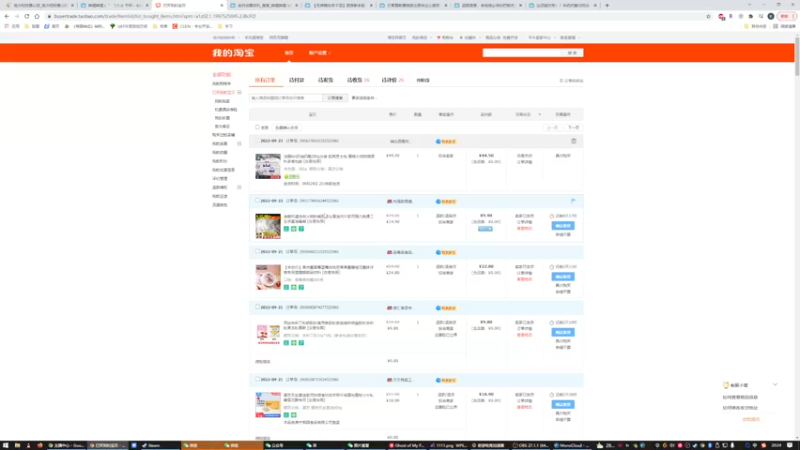The width and height of the screenshot is (800, 450).
Task: Open the browser extensions puzzle icon
Action: click(751, 16)
